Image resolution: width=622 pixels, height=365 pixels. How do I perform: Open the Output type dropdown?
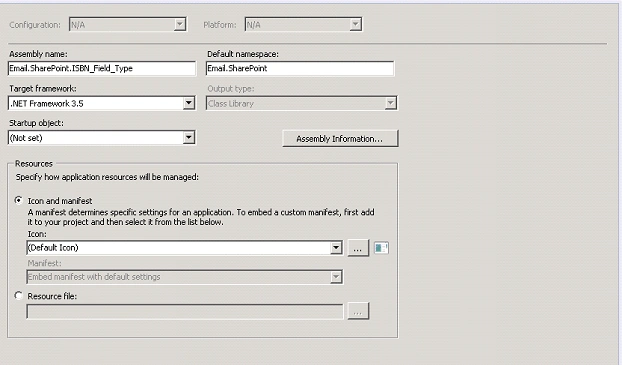coord(301,103)
